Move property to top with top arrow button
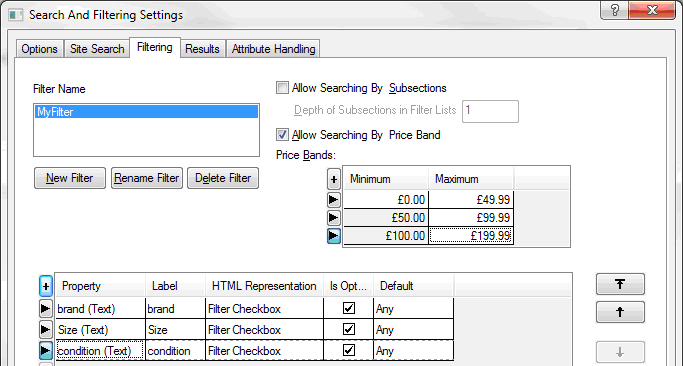The height and width of the screenshot is (366, 683). point(620,284)
